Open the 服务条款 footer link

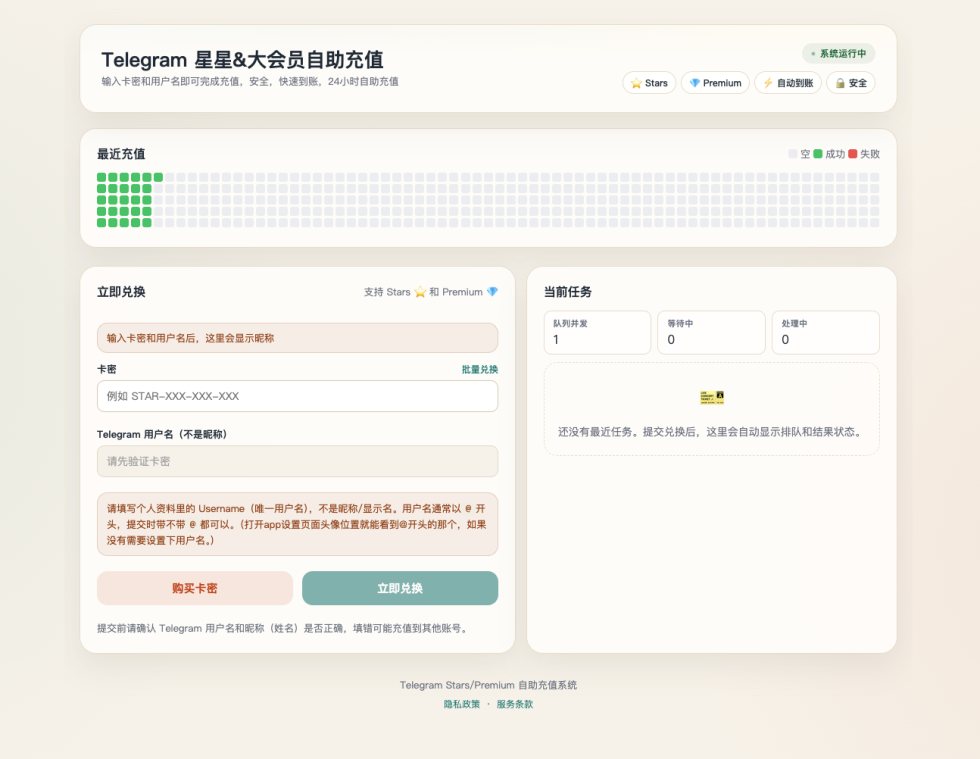tap(515, 704)
